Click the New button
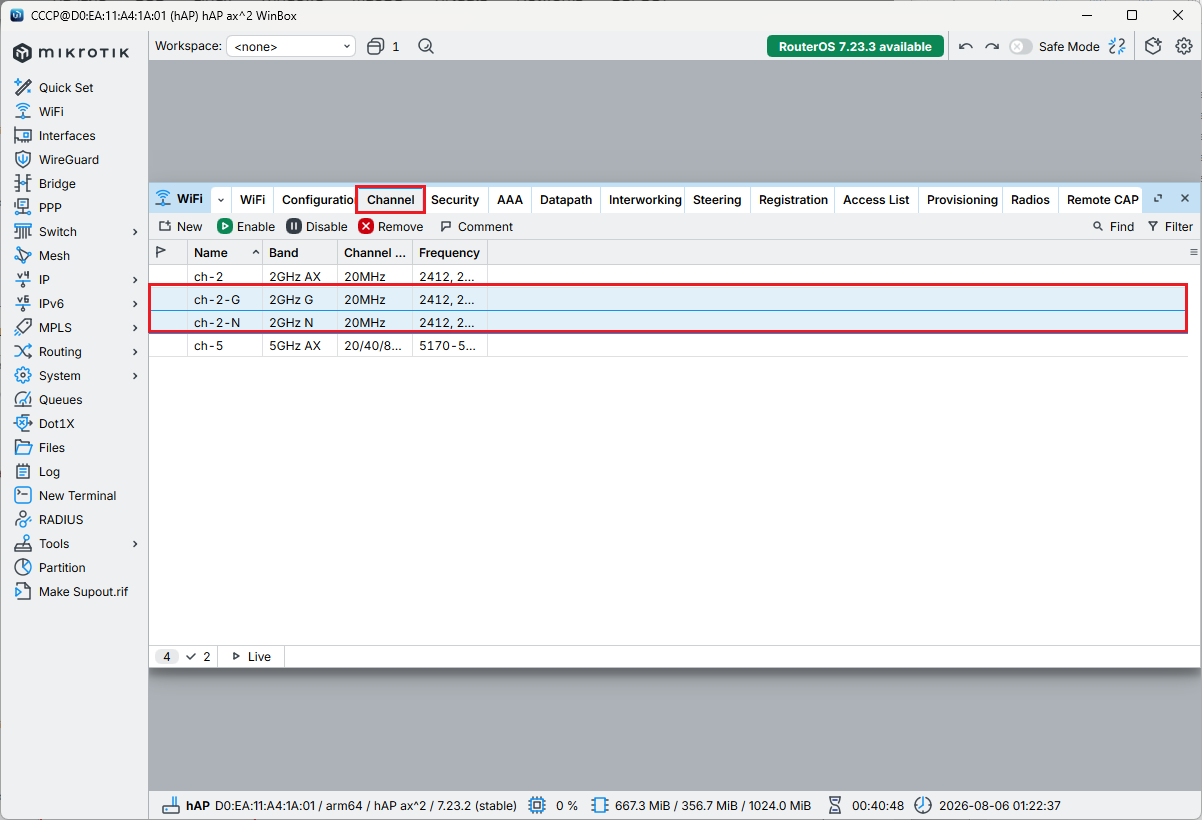 [181, 227]
